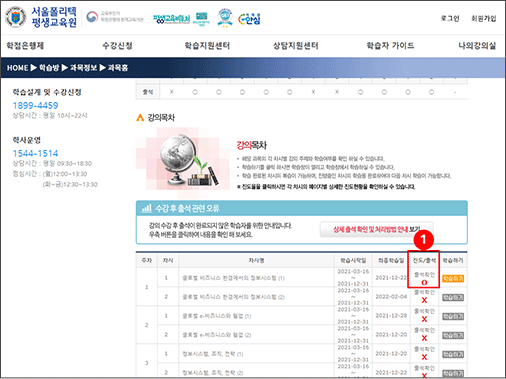This screenshot has height=379, width=506.
Task: Click the red X mark for 정보시스템, 조직, 전략 (1)
Action: (424, 357)
